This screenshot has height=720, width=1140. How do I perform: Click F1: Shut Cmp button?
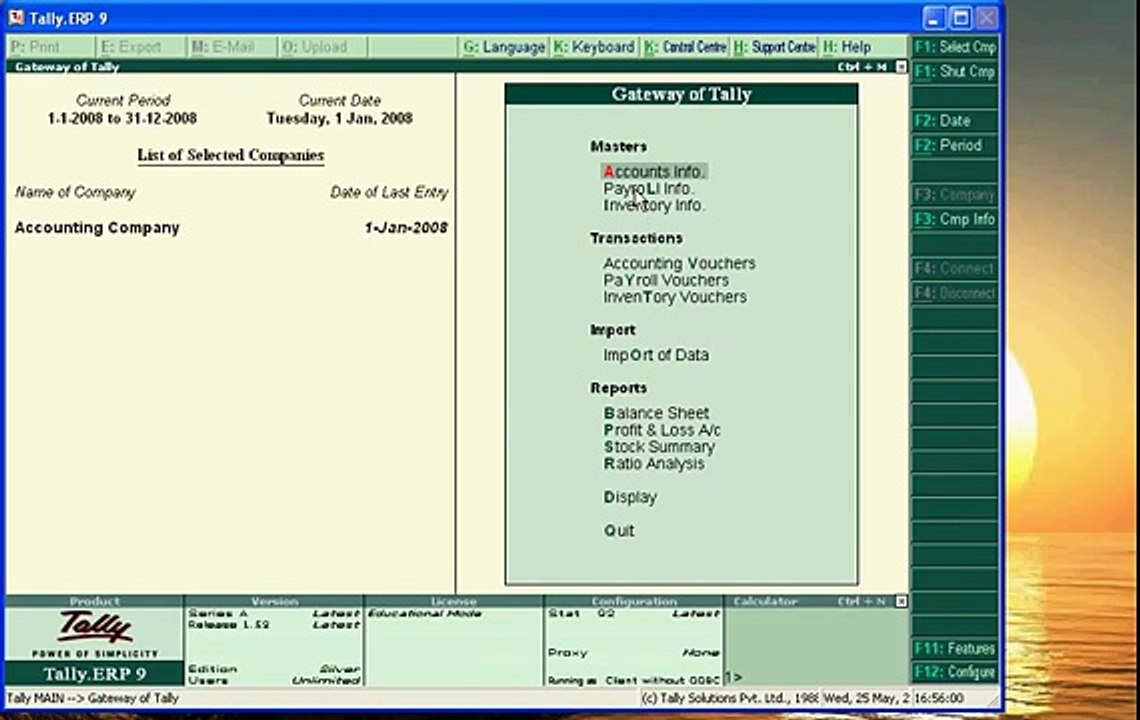click(x=955, y=72)
